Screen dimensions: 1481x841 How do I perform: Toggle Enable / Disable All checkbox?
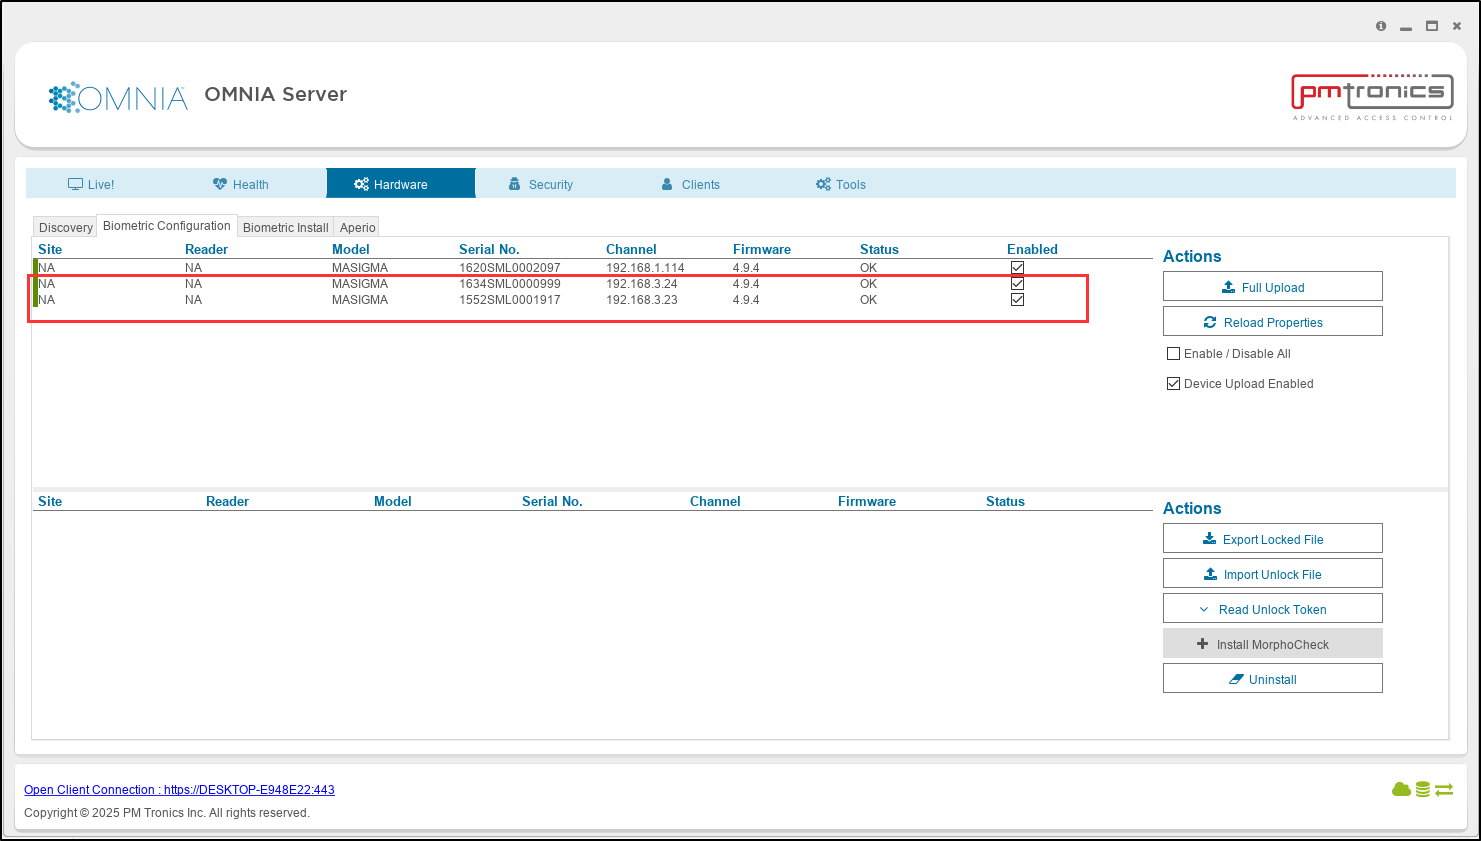point(1174,354)
